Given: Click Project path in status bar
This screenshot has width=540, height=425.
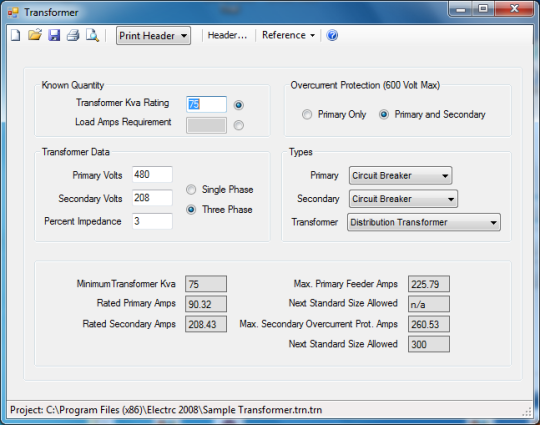Looking at the screenshot, I should click(x=166, y=410).
